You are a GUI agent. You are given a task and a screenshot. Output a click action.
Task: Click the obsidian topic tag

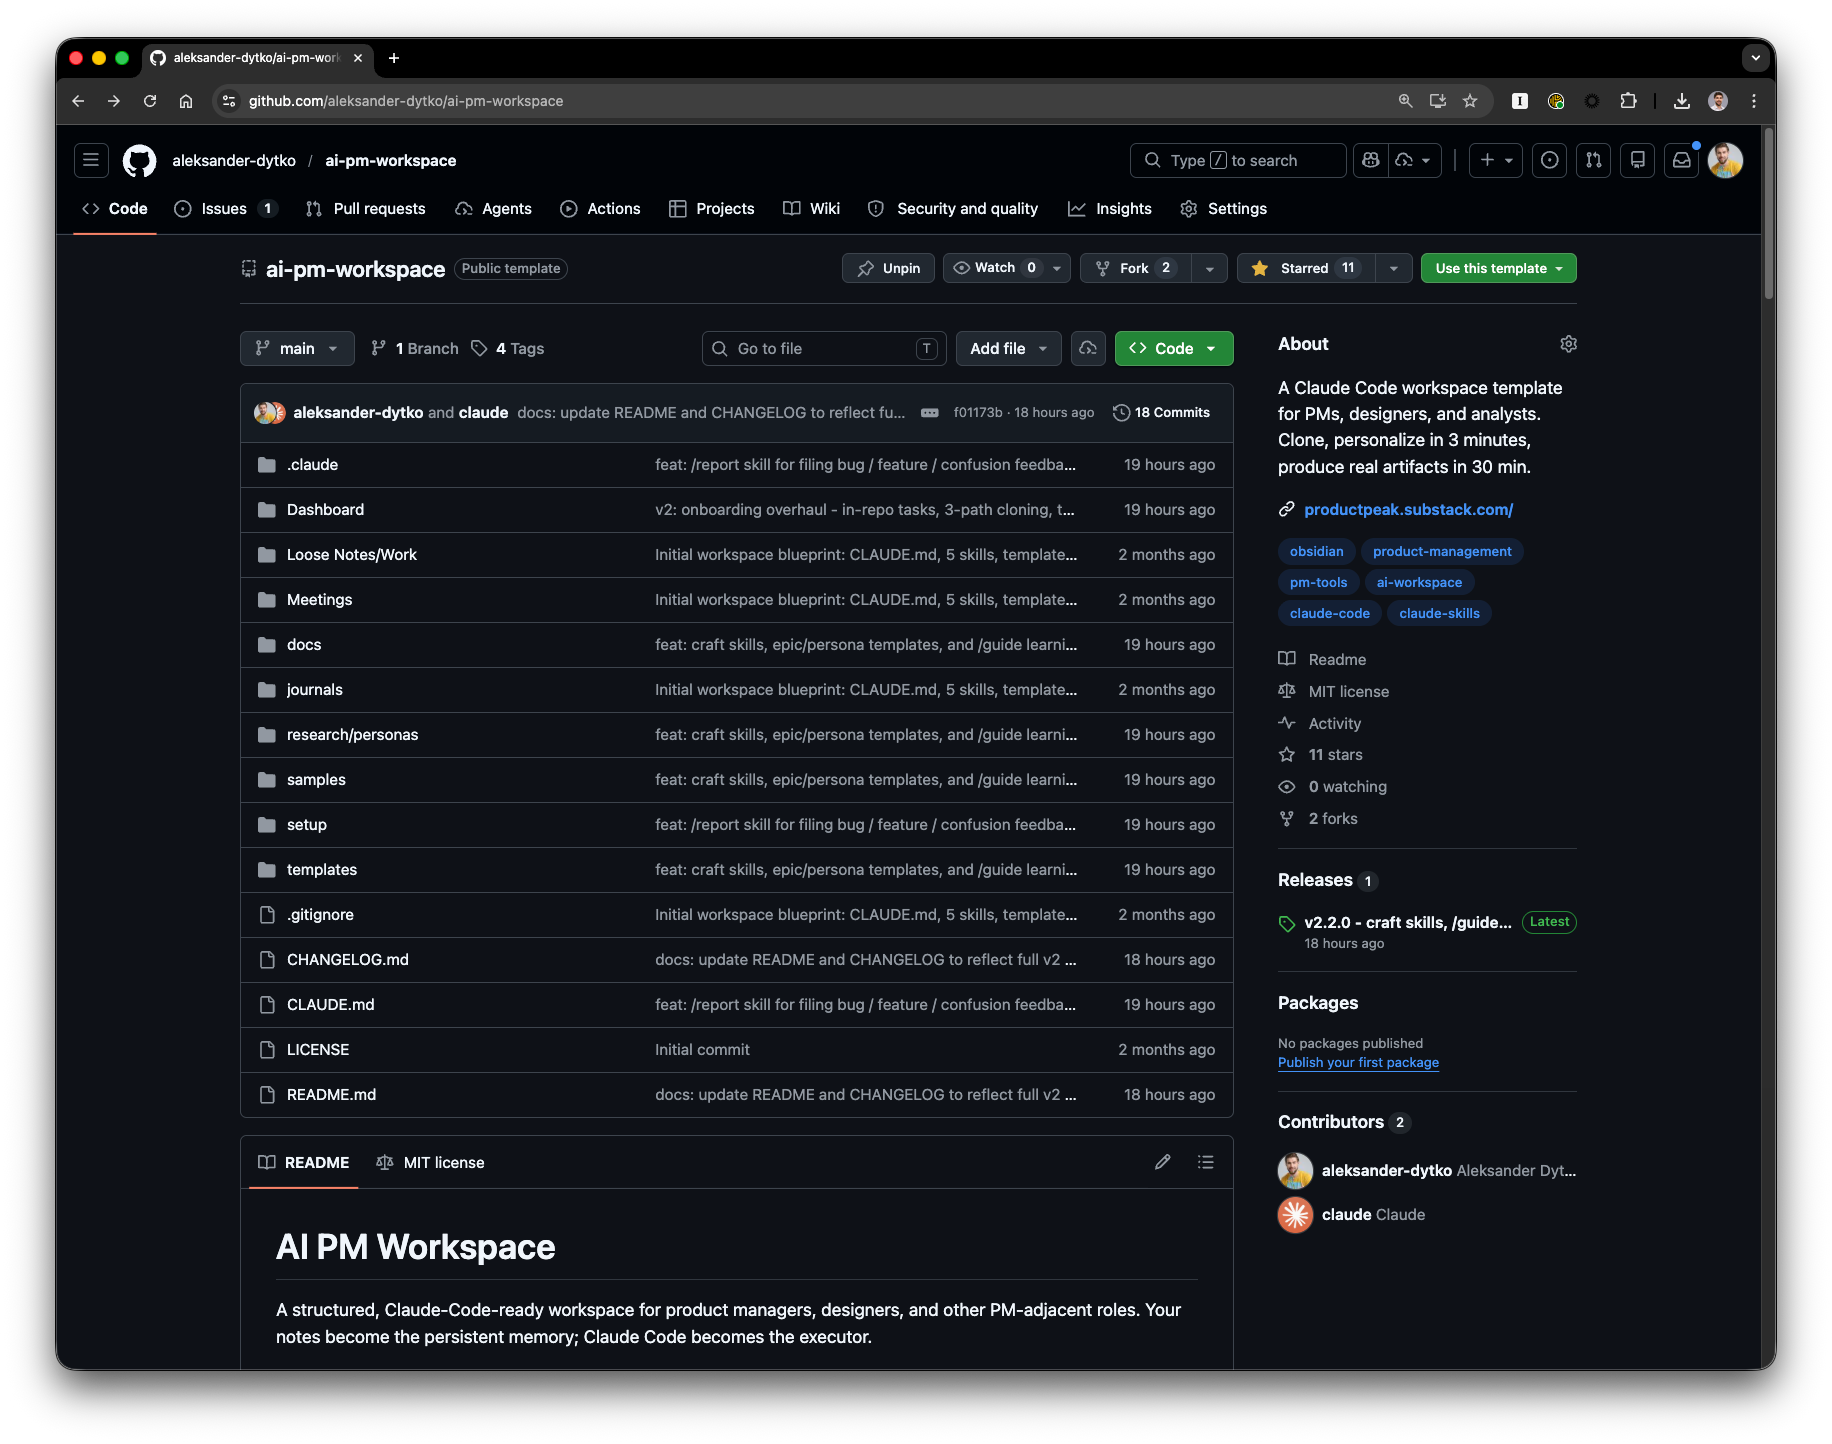(1316, 551)
